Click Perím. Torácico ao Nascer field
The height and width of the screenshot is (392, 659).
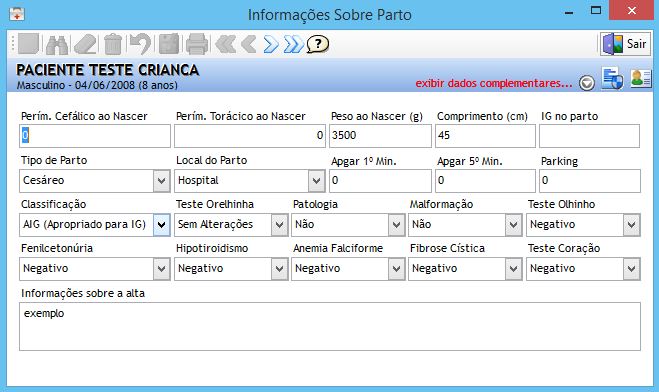pyautogui.click(x=250, y=136)
